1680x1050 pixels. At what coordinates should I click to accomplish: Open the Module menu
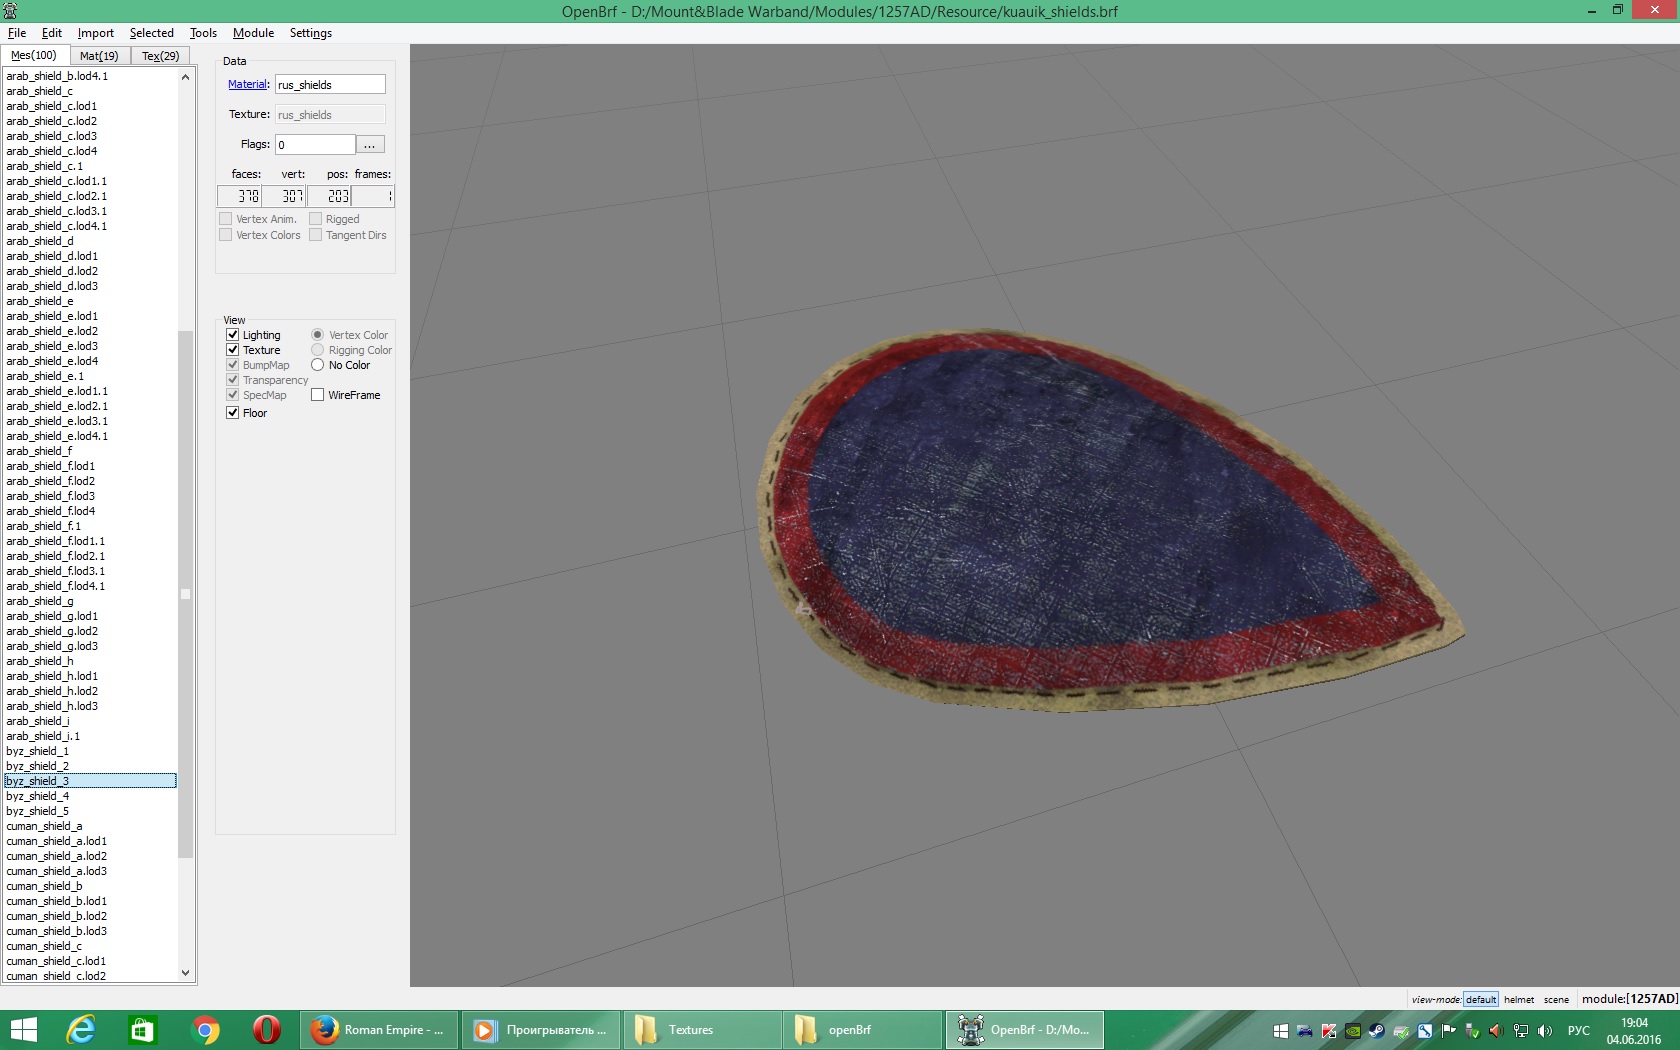(x=253, y=33)
